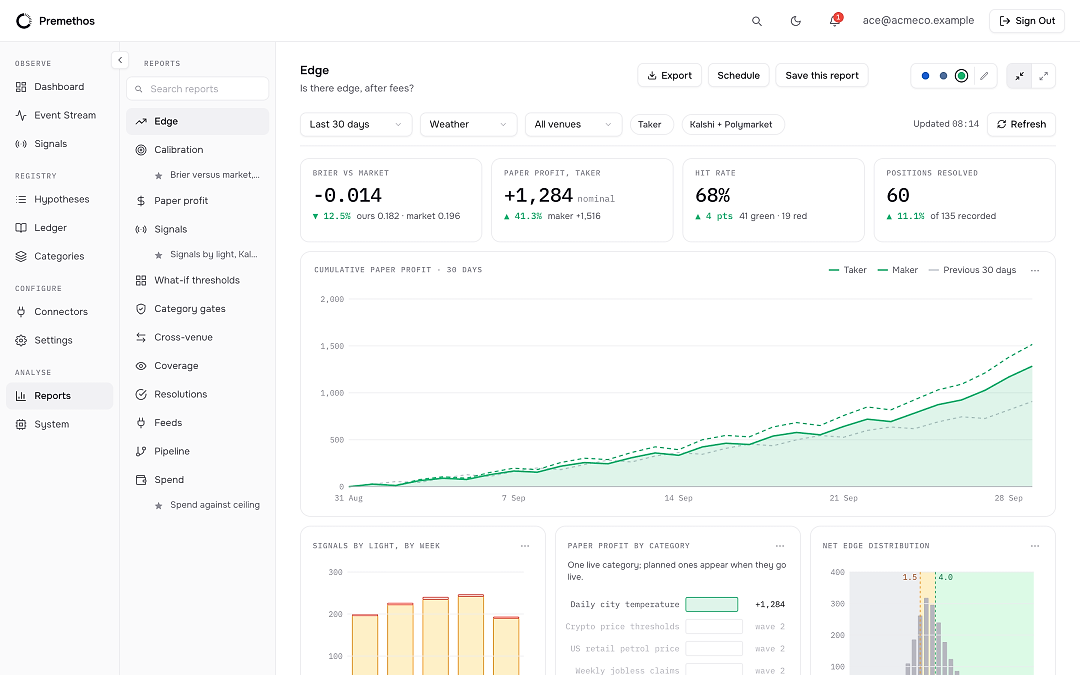Expand the All venues dropdown
This screenshot has width=1080, height=675.
coord(573,125)
